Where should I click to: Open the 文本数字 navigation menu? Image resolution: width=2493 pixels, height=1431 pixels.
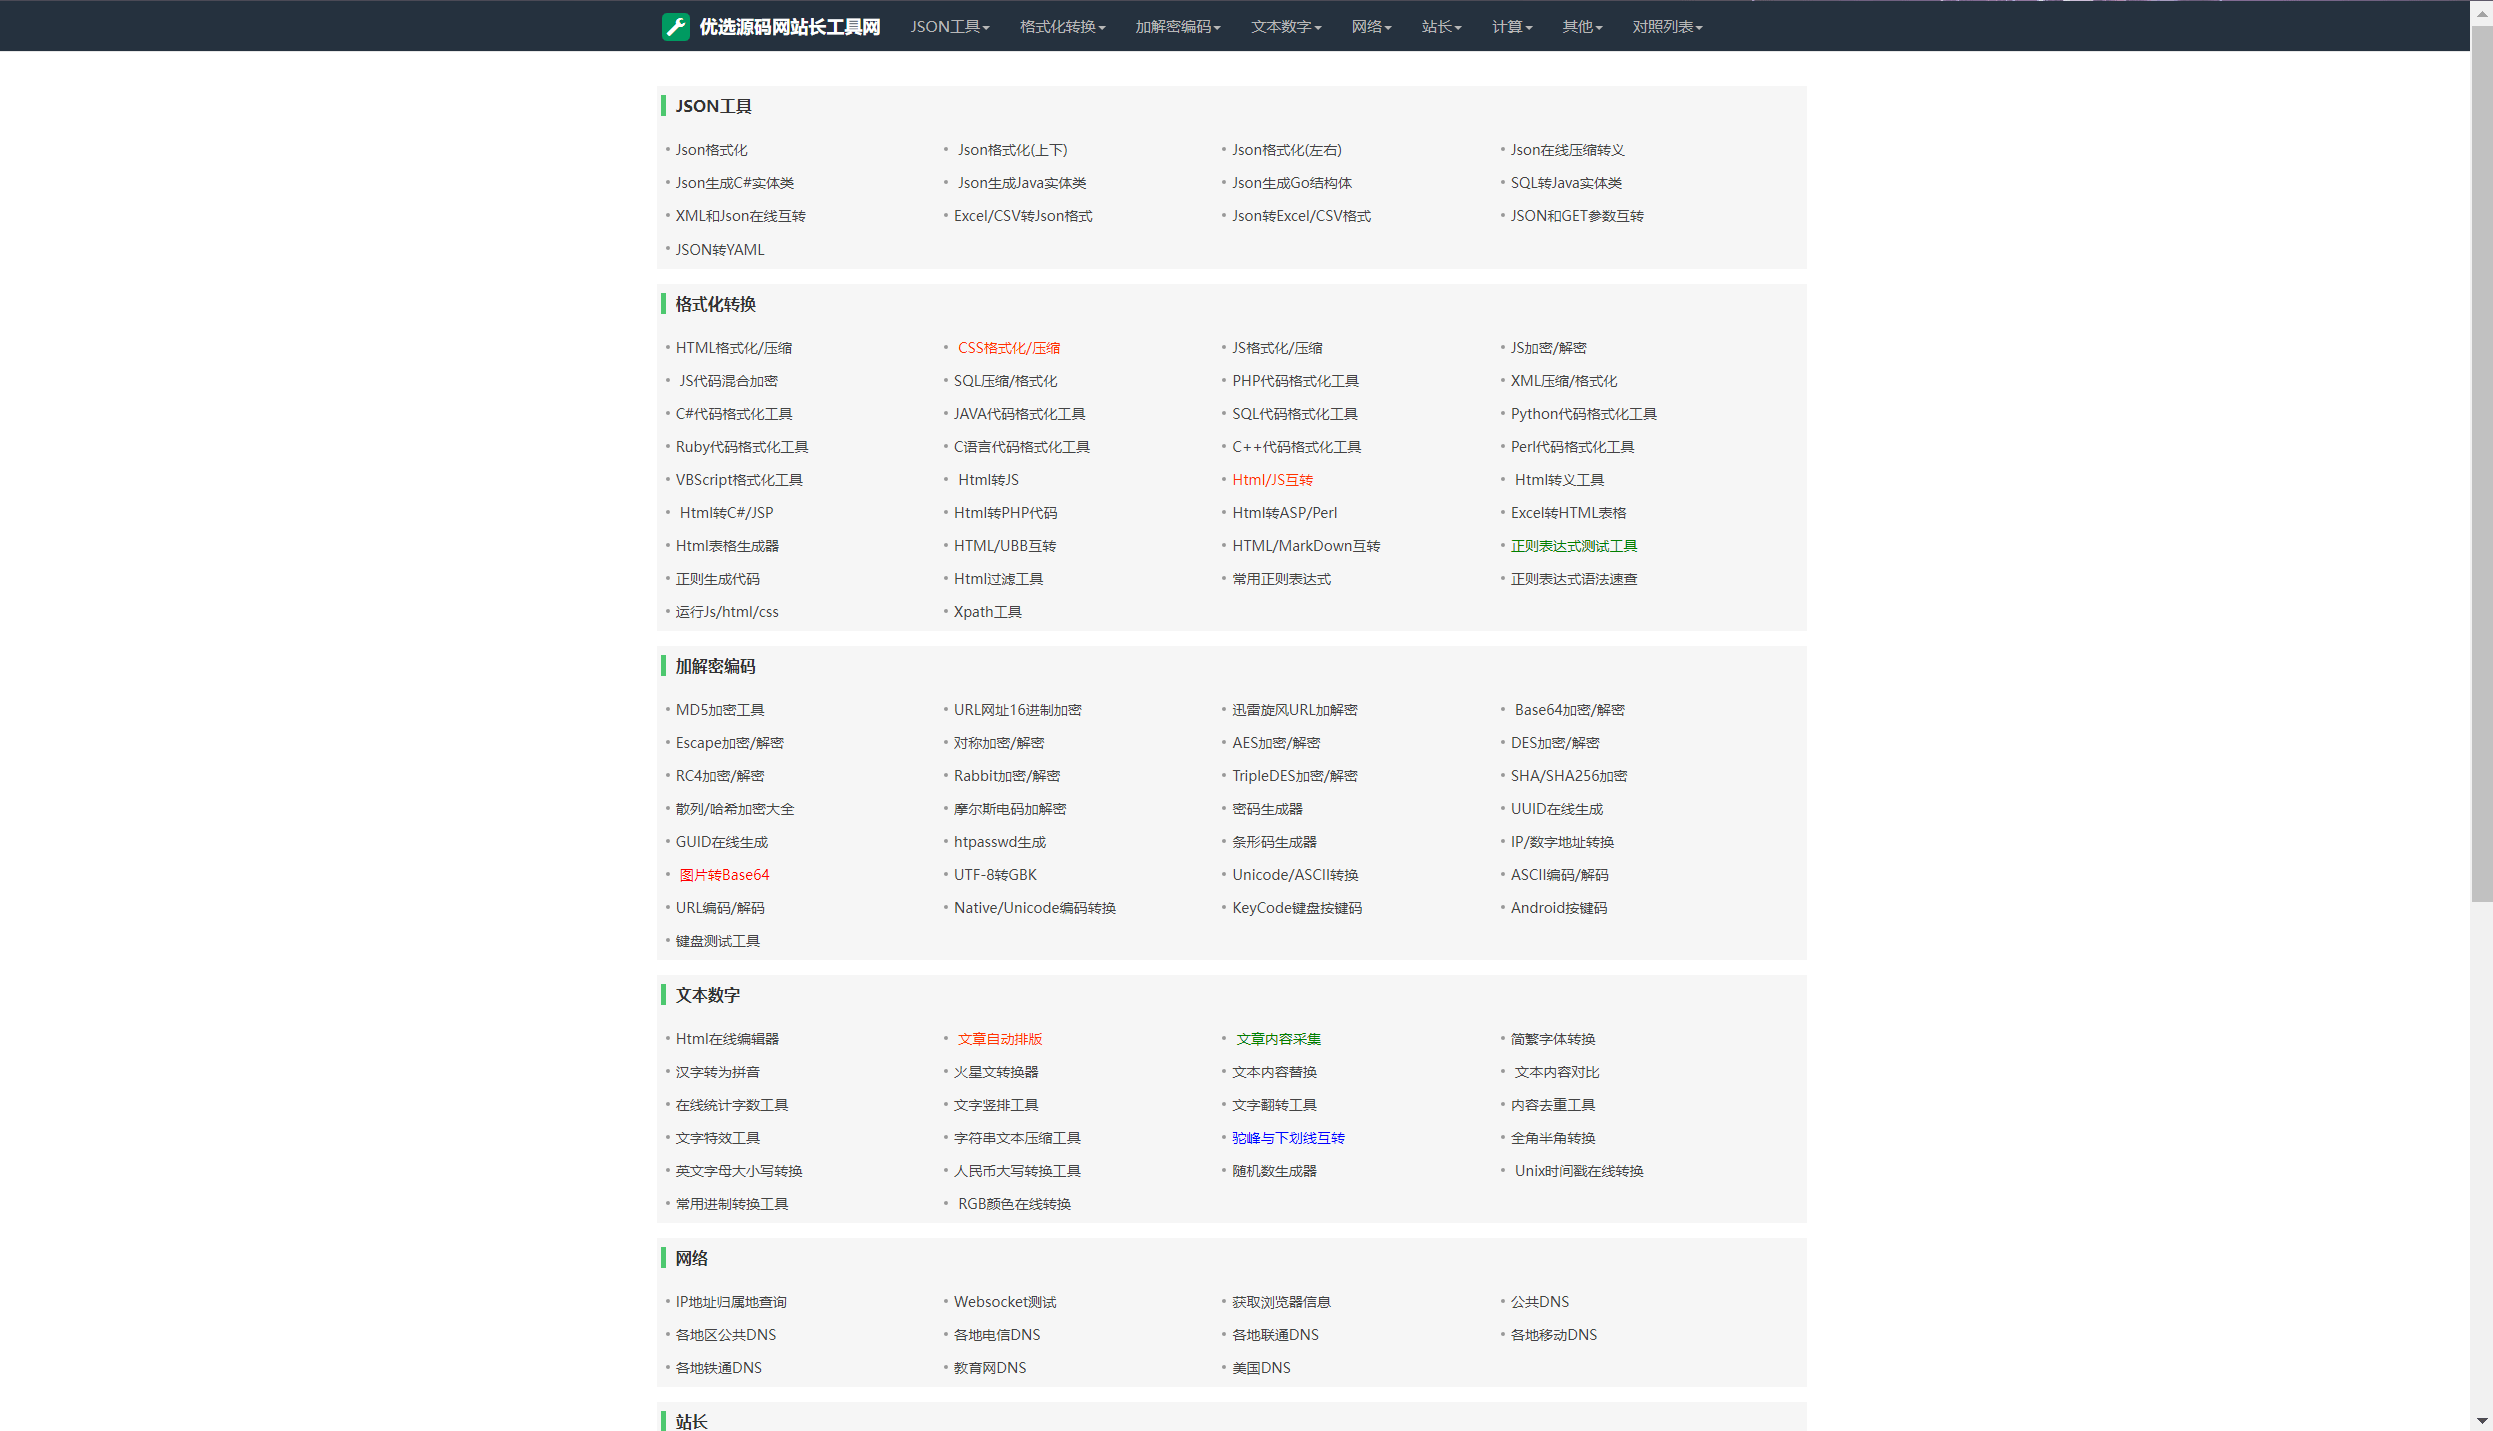[x=1285, y=27]
